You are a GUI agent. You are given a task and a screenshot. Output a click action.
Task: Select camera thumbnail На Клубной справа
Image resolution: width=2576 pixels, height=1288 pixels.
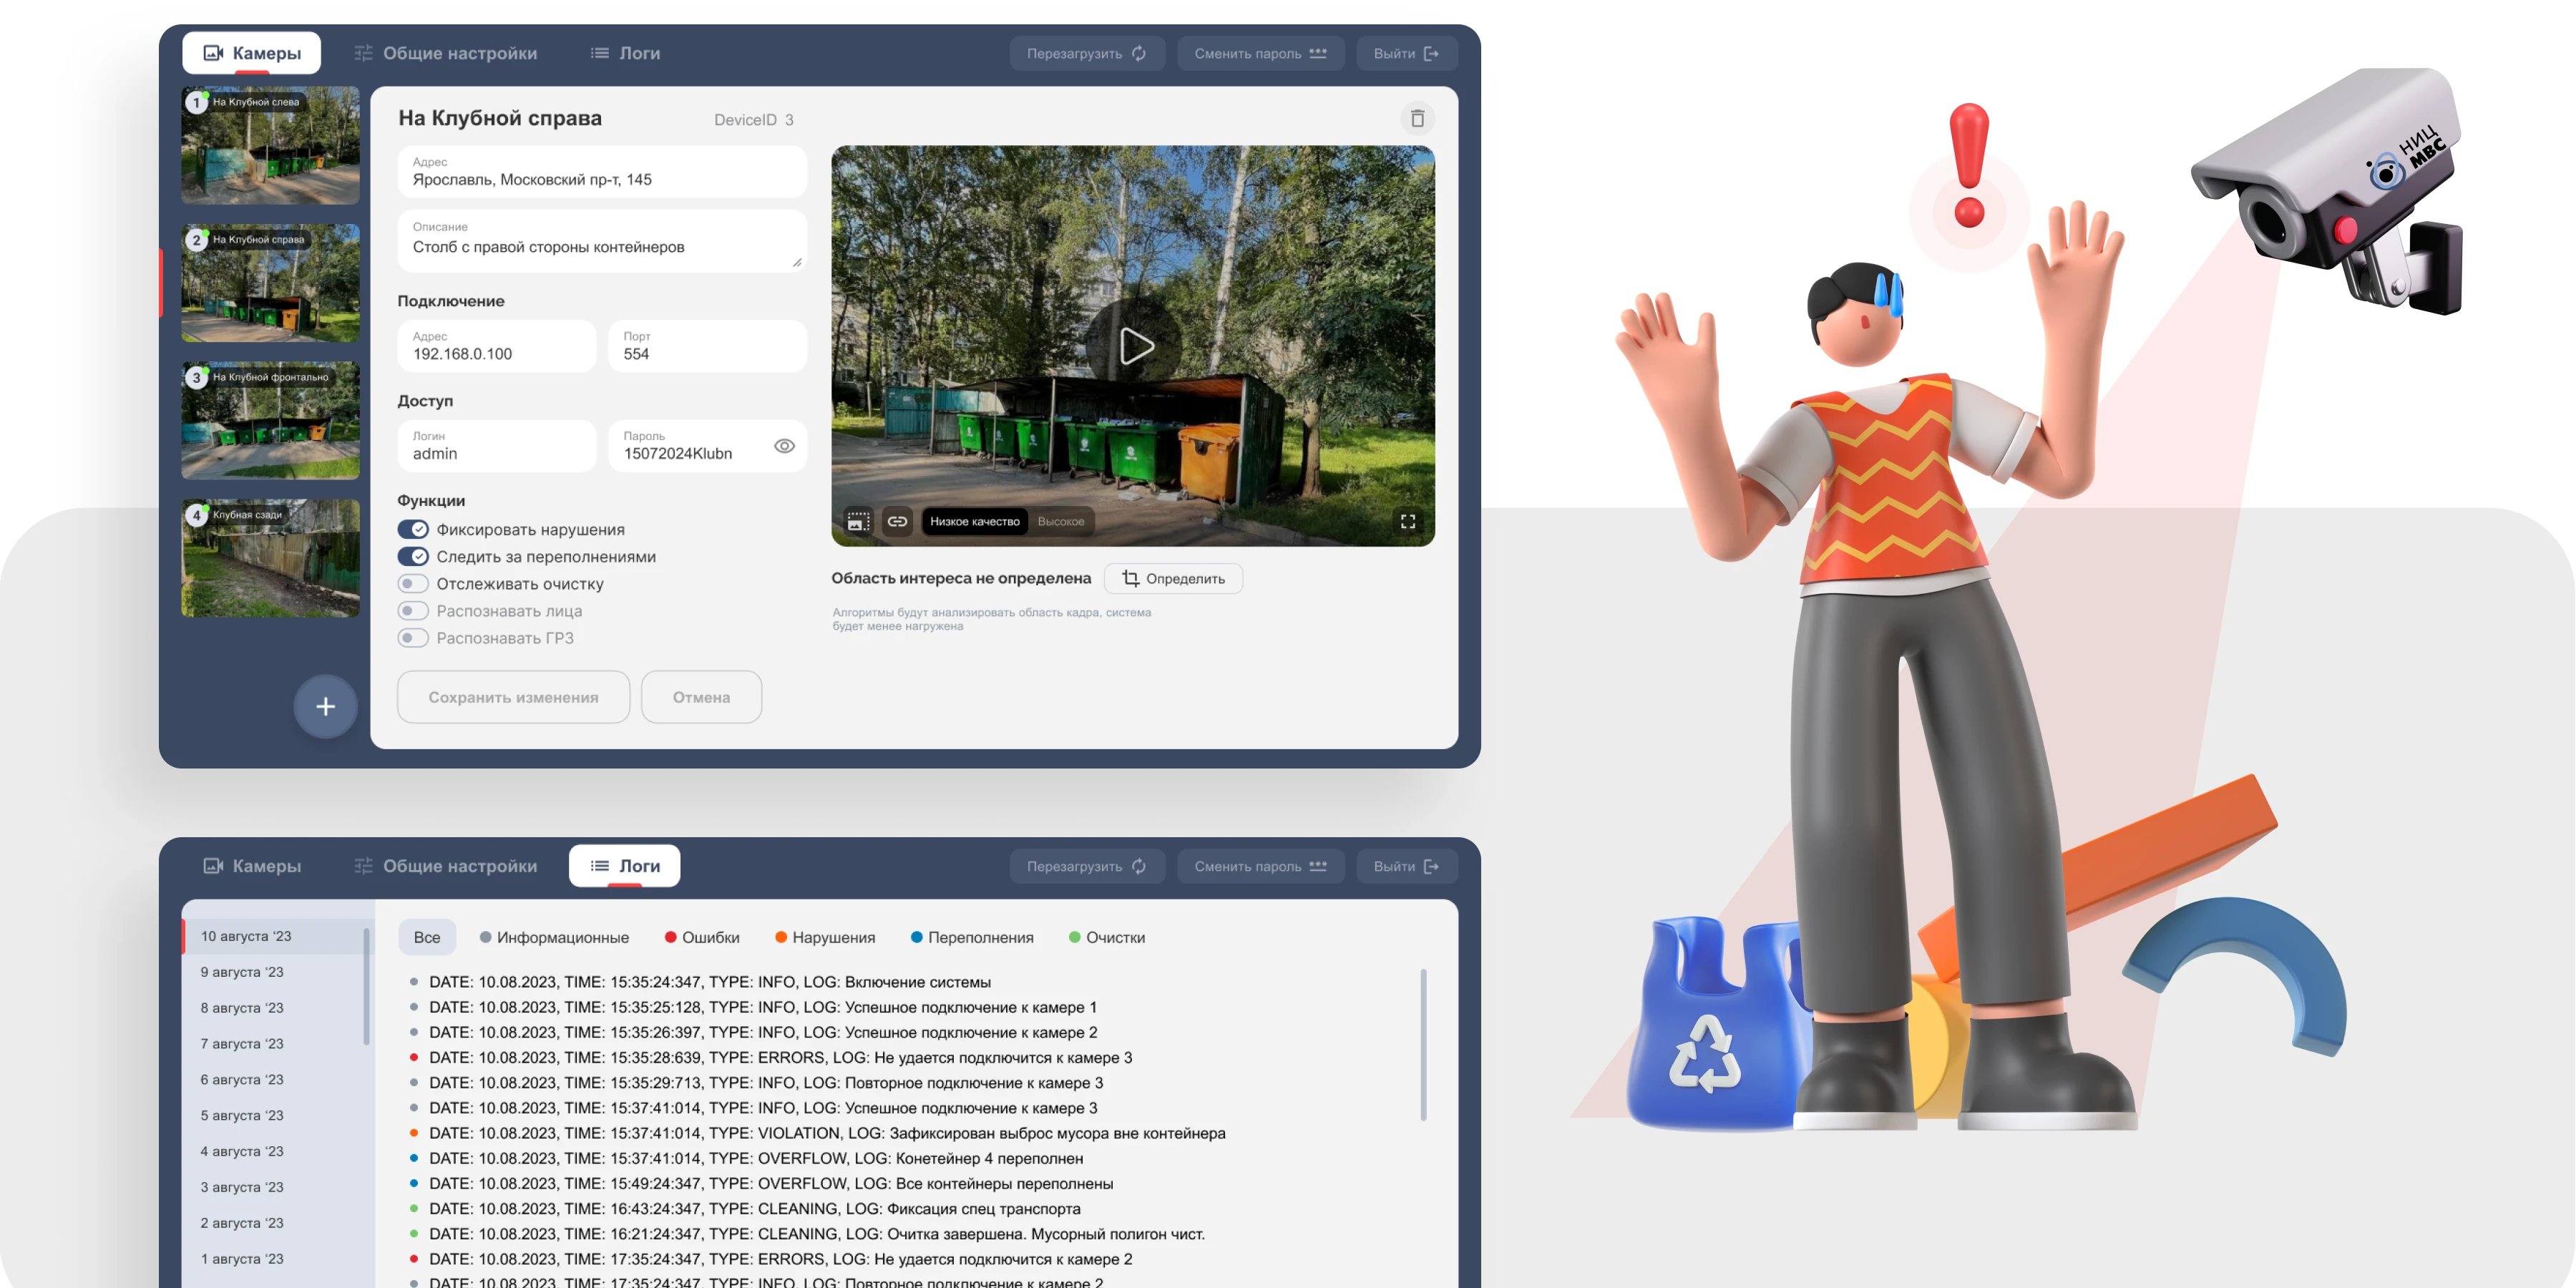(270, 283)
